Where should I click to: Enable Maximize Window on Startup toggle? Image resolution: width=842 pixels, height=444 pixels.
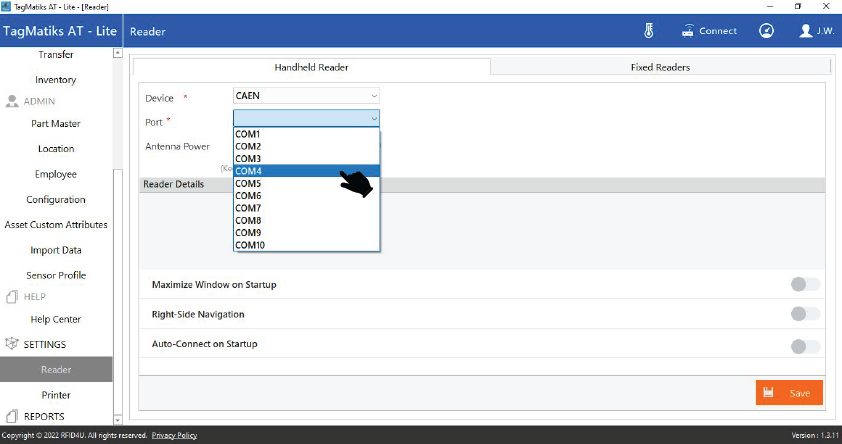804,285
